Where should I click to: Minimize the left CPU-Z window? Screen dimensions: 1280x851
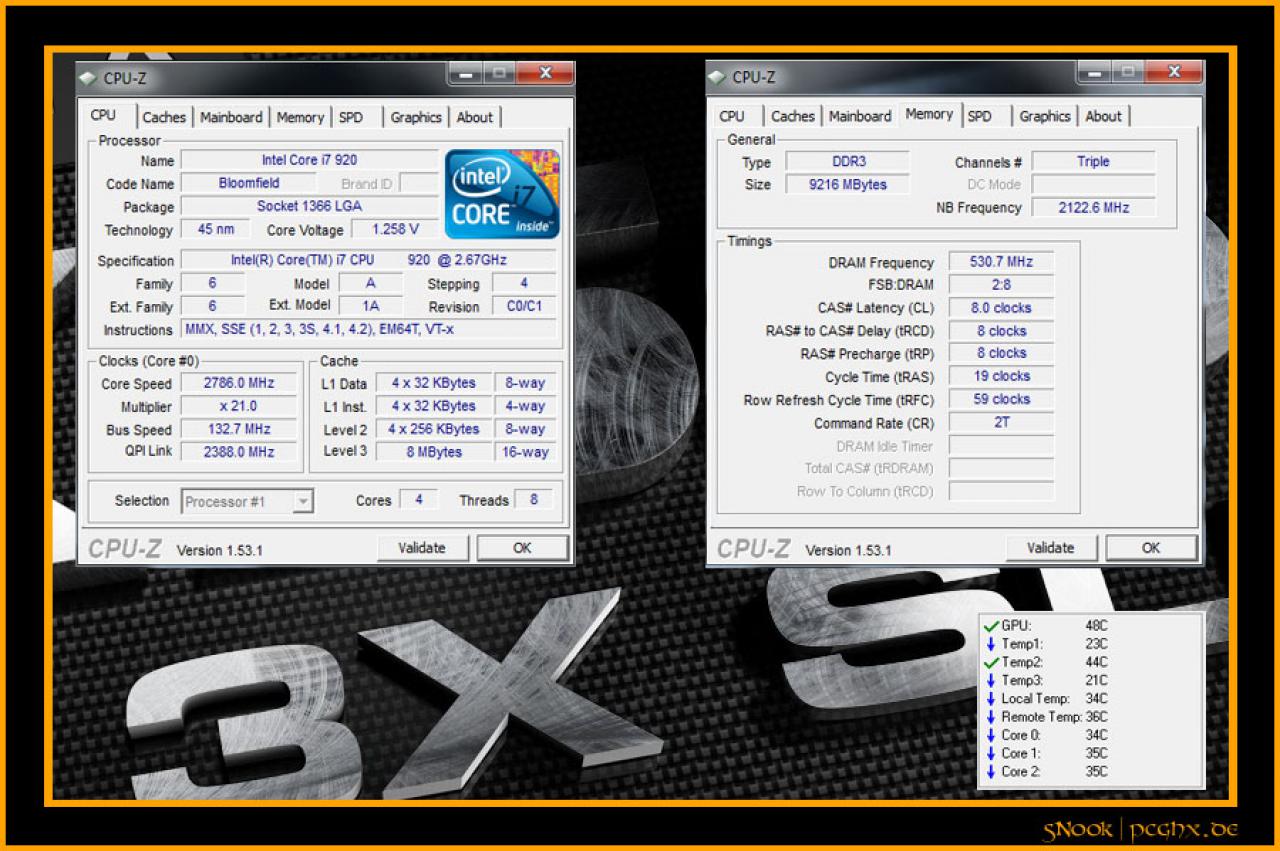[464, 73]
